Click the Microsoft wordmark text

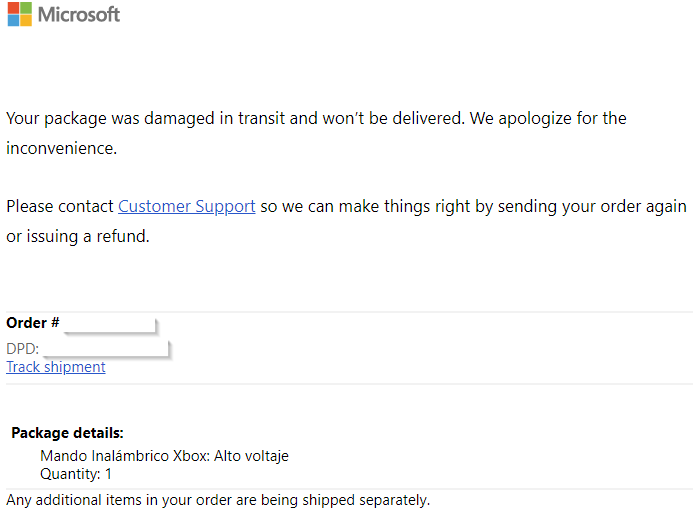point(79,15)
